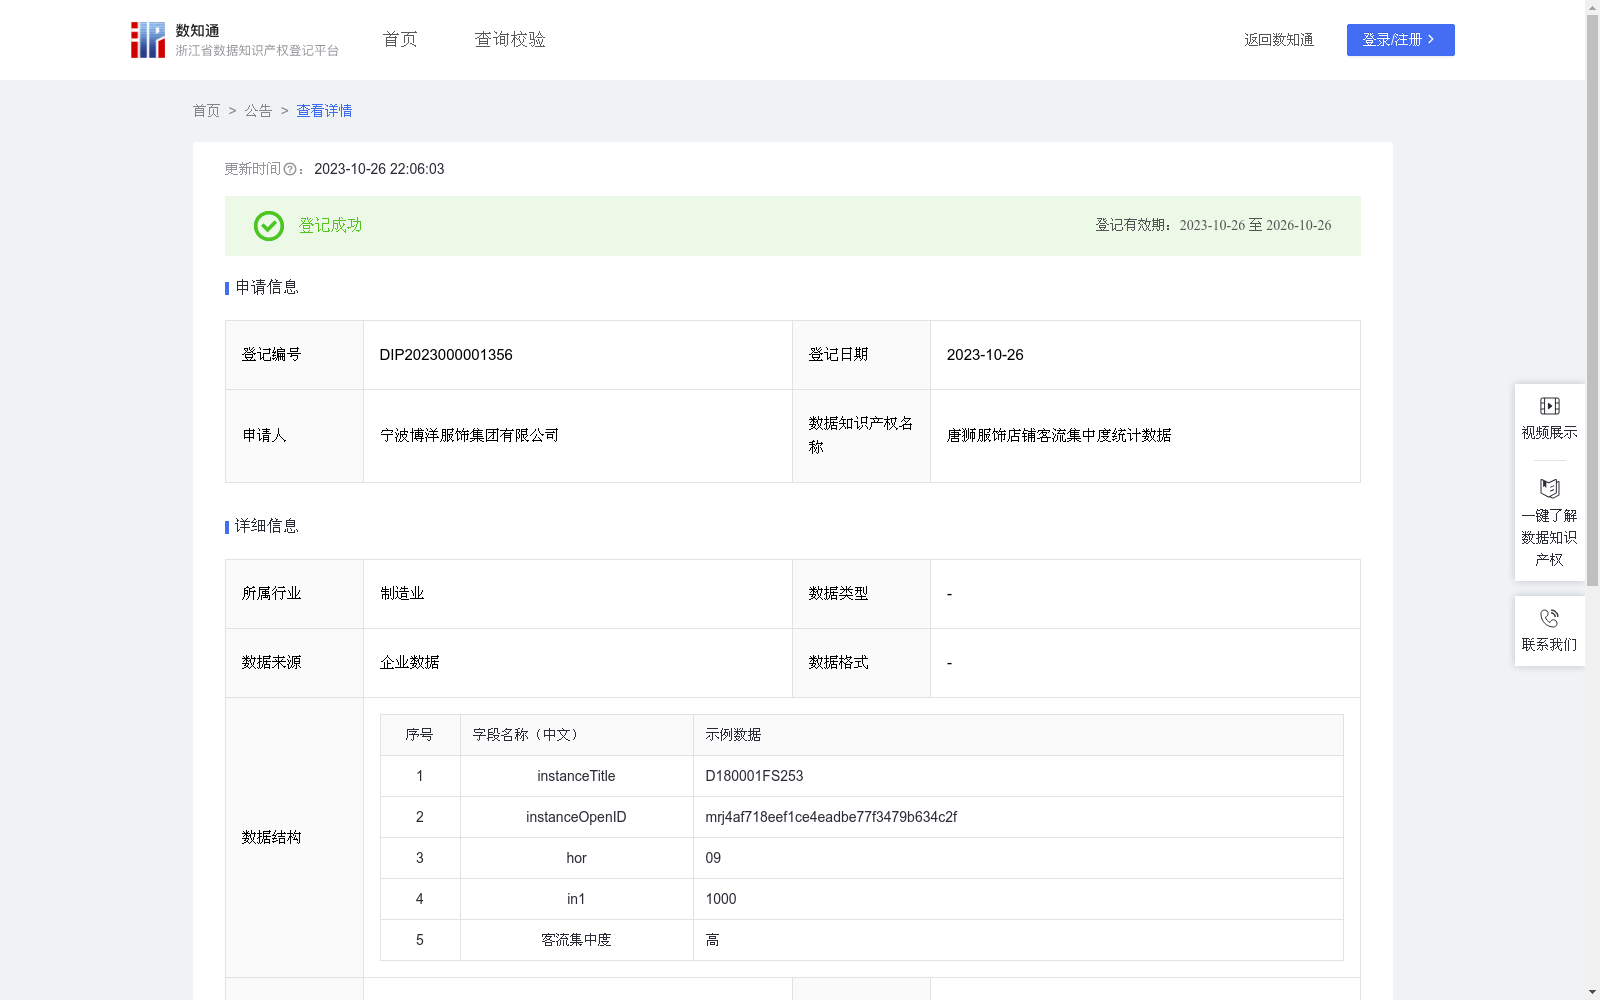
Task: Click the hor field cell
Action: 576,858
